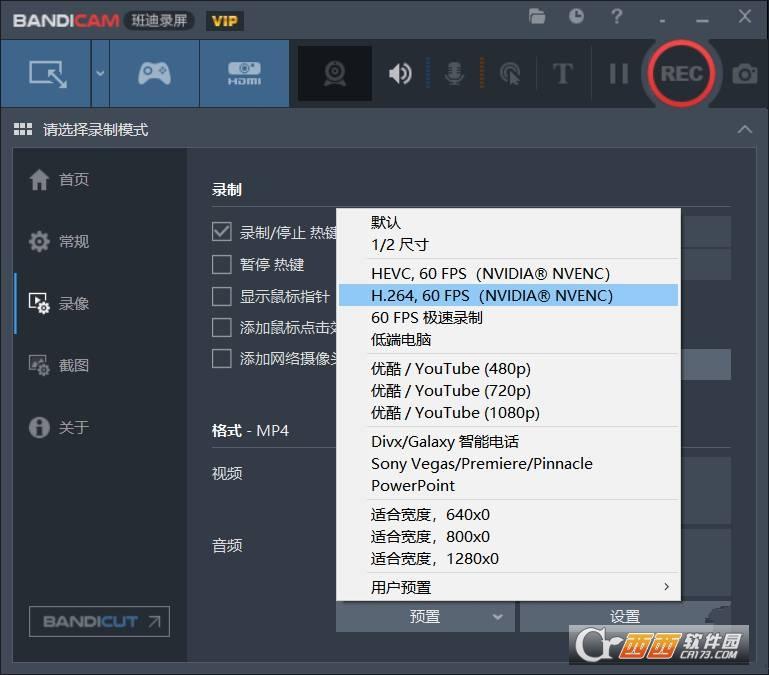Choose the 1/2 尺寸 preset
The image size is (769, 675).
(508, 244)
